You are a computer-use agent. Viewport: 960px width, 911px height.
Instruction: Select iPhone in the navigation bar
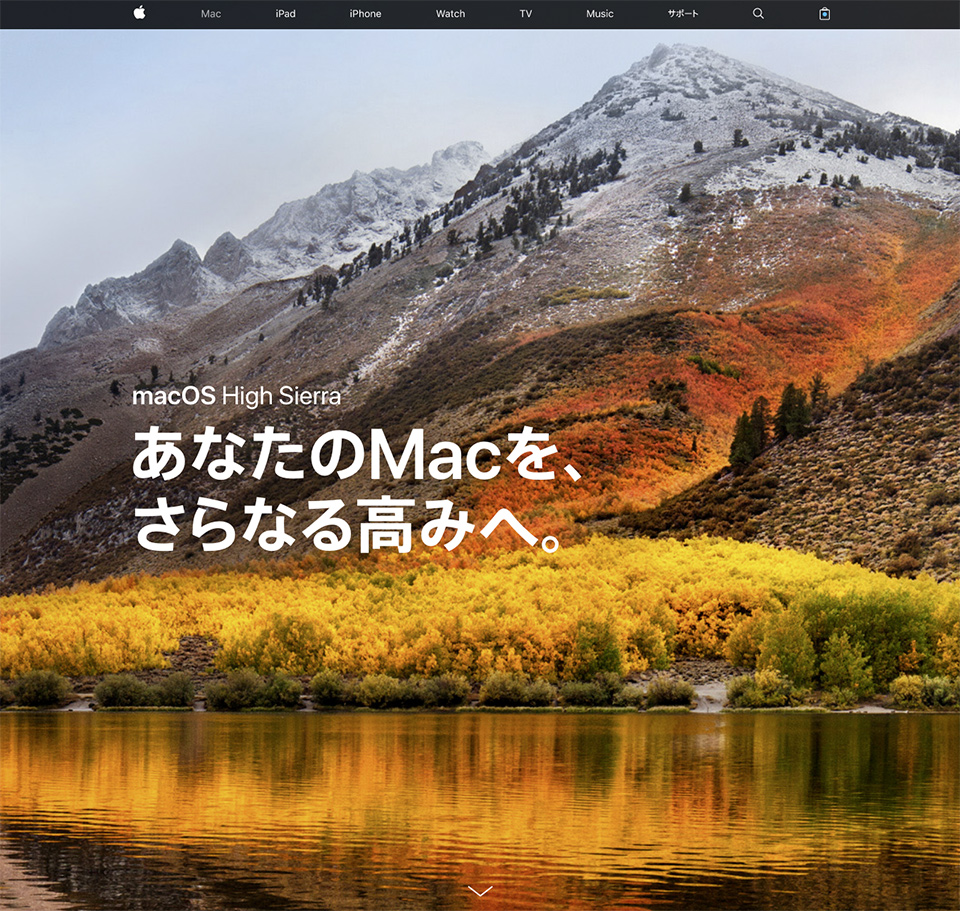(x=366, y=13)
